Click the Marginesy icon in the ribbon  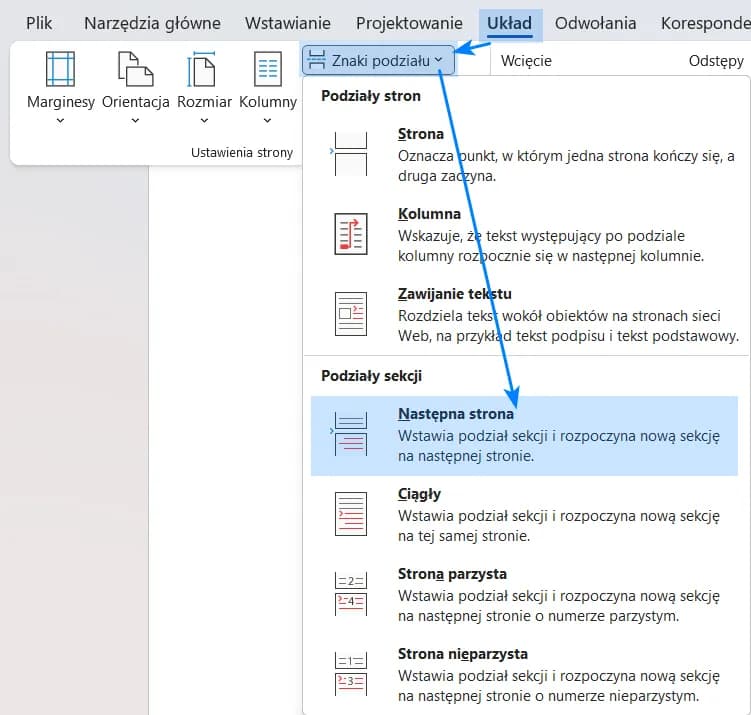(x=60, y=69)
